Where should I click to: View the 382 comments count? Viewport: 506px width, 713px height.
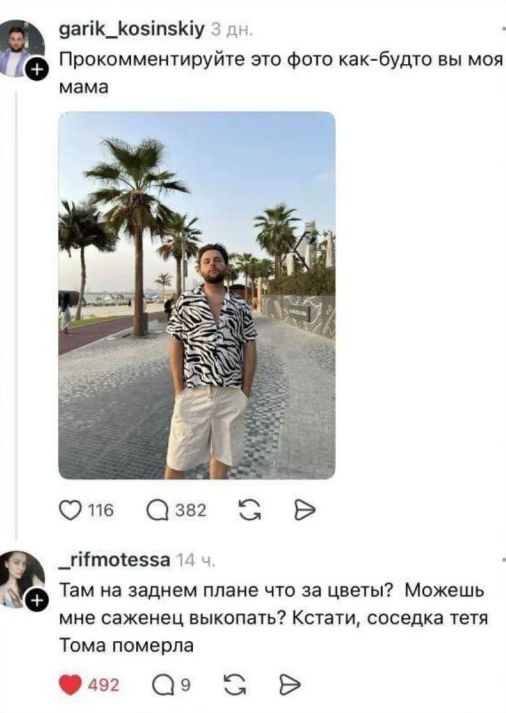pos(191,510)
